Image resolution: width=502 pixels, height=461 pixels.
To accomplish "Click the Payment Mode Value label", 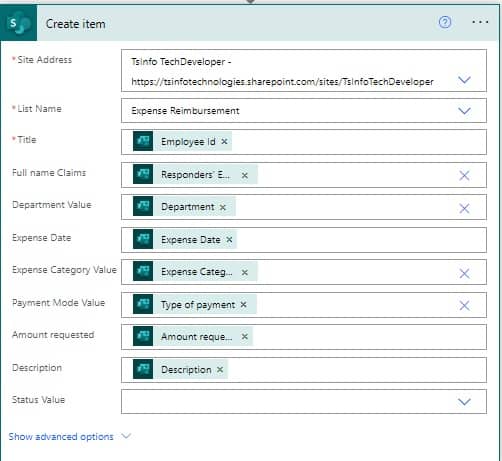I will click(58, 303).
